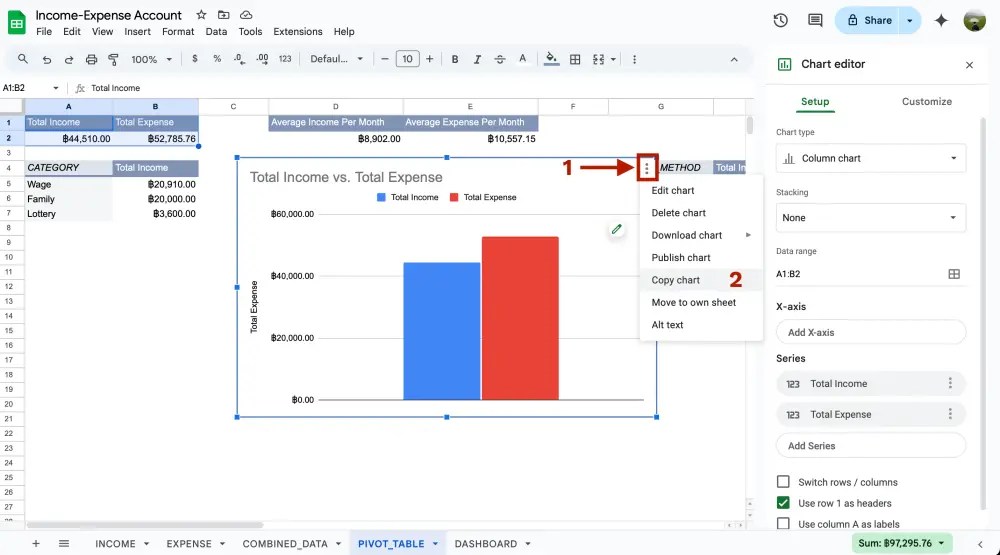Open the zoom level 100% dropdown
This screenshot has height=555, width=1000.
pyautogui.click(x=150, y=59)
